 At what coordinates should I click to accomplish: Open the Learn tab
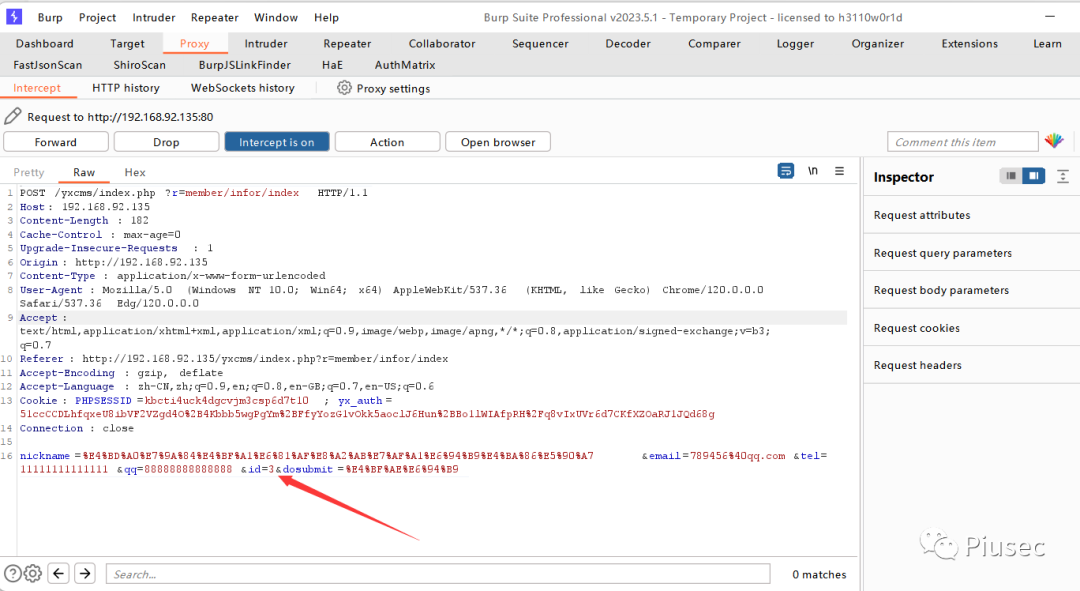tap(1047, 43)
